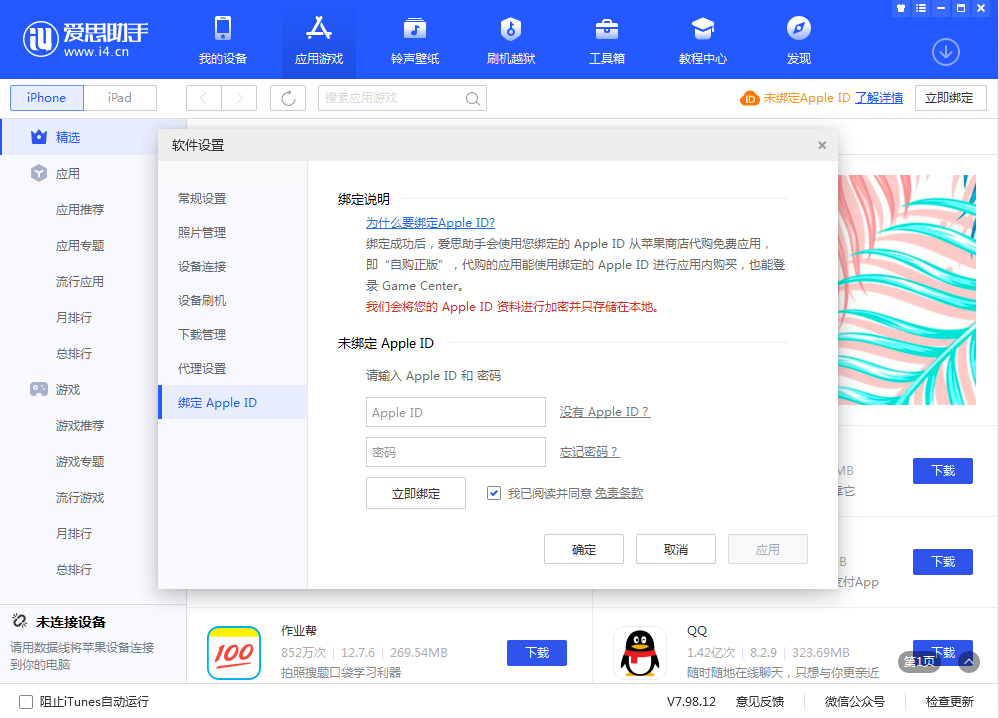The height and width of the screenshot is (718, 999).
Task: Open 教程中心 tutorial center
Action: [x=703, y=39]
